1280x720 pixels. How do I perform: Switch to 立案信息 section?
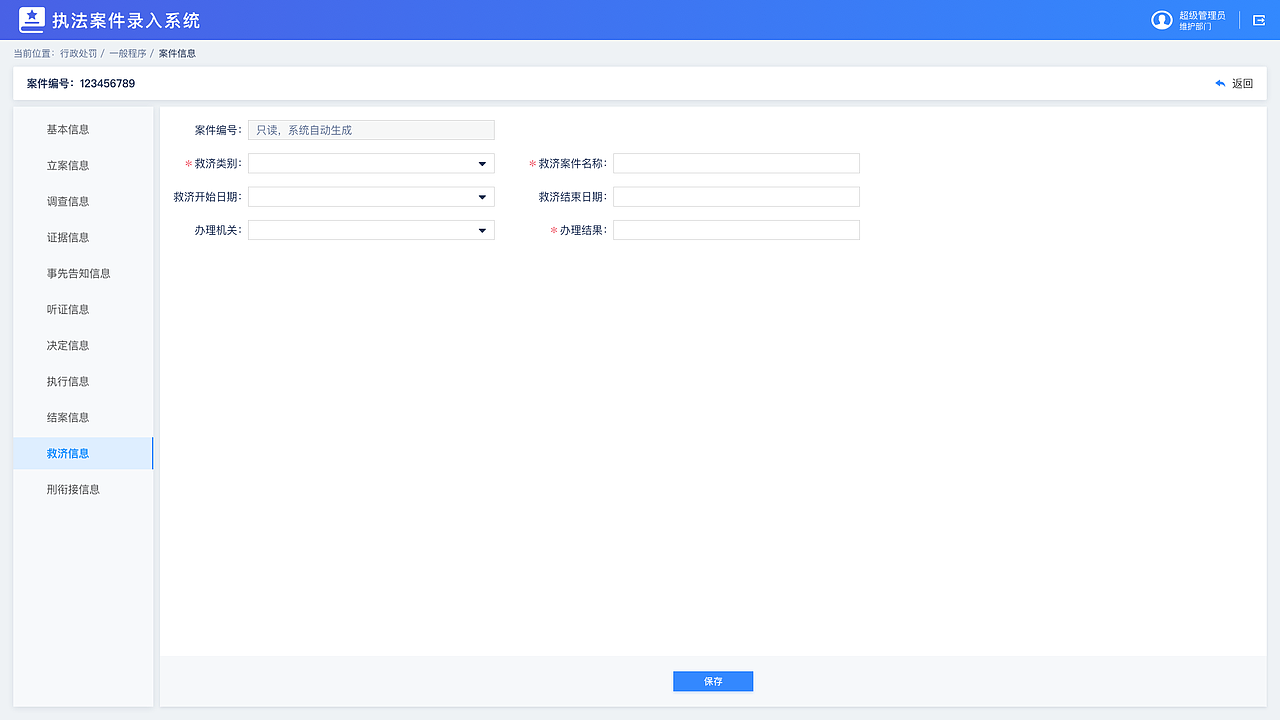(x=83, y=165)
